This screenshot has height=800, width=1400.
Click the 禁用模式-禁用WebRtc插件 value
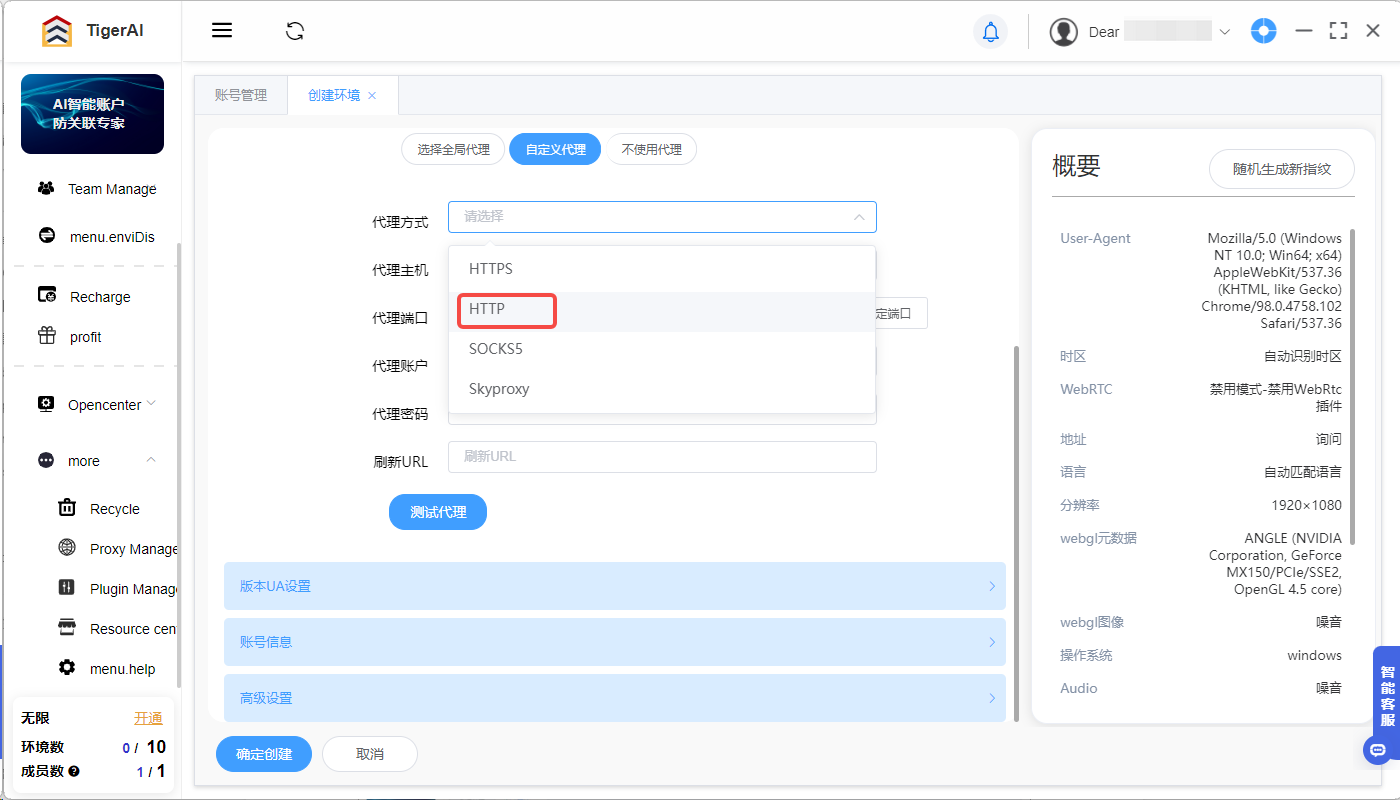coord(1276,397)
